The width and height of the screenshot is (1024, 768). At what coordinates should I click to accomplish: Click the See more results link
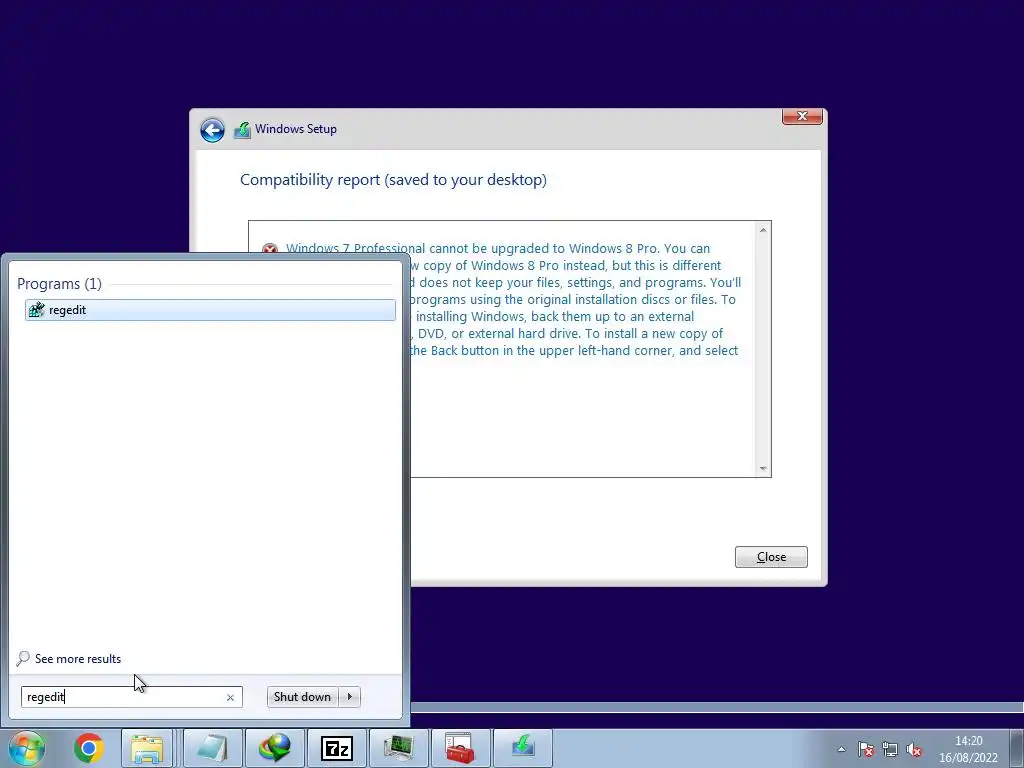78,659
